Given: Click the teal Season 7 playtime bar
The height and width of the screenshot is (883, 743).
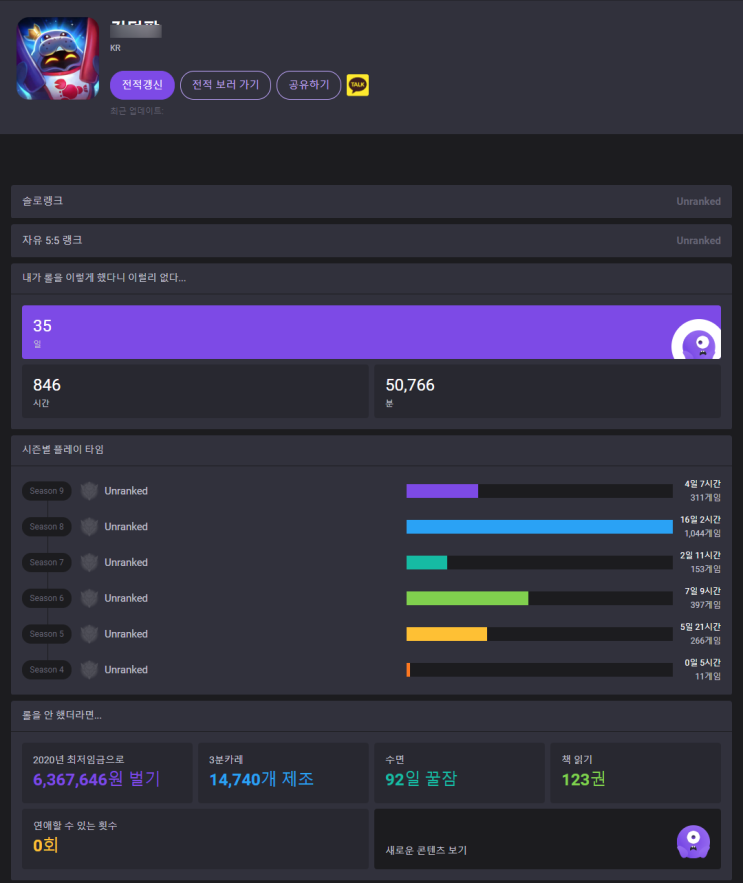Looking at the screenshot, I should 427,563.
